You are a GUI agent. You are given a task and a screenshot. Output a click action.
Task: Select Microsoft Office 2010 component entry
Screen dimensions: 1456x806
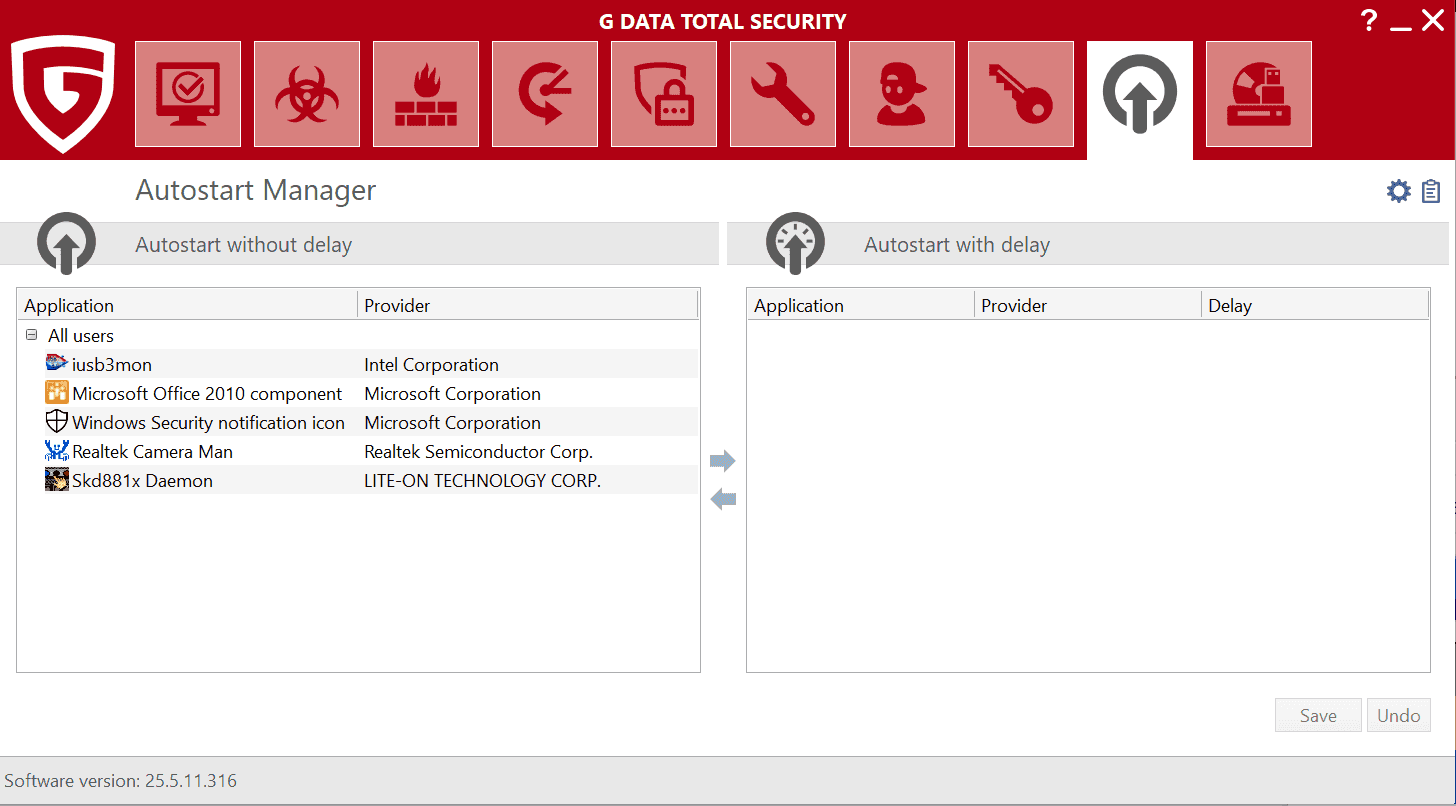[207, 393]
